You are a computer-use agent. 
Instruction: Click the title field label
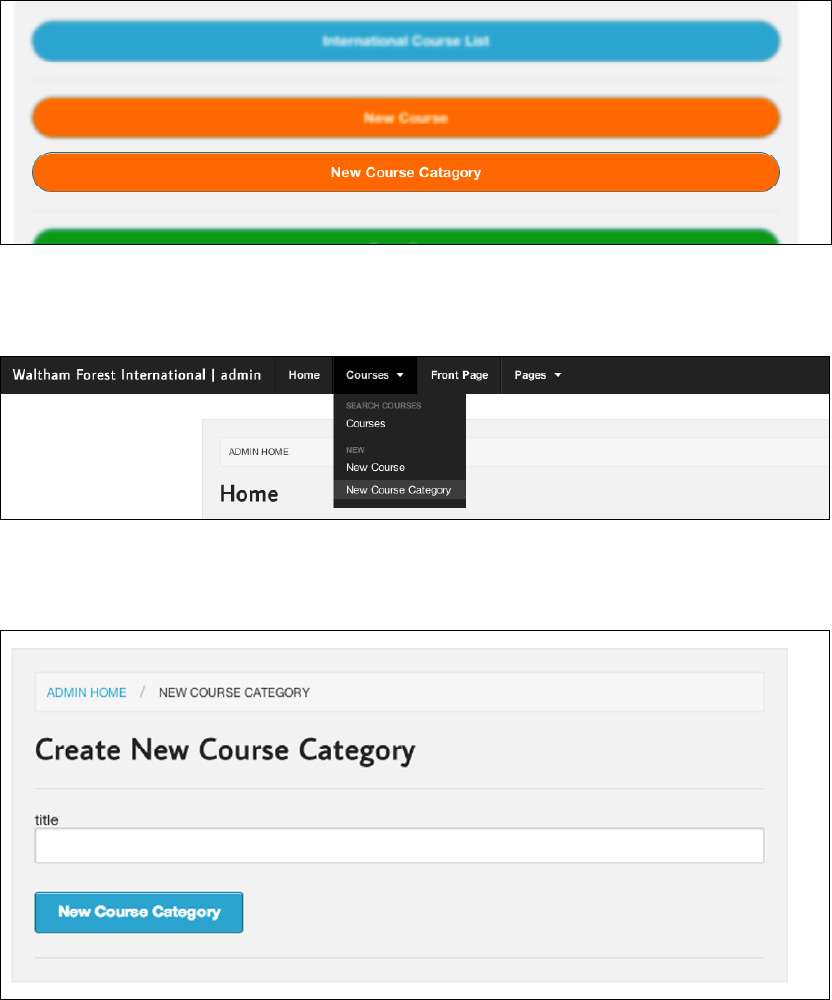47,820
